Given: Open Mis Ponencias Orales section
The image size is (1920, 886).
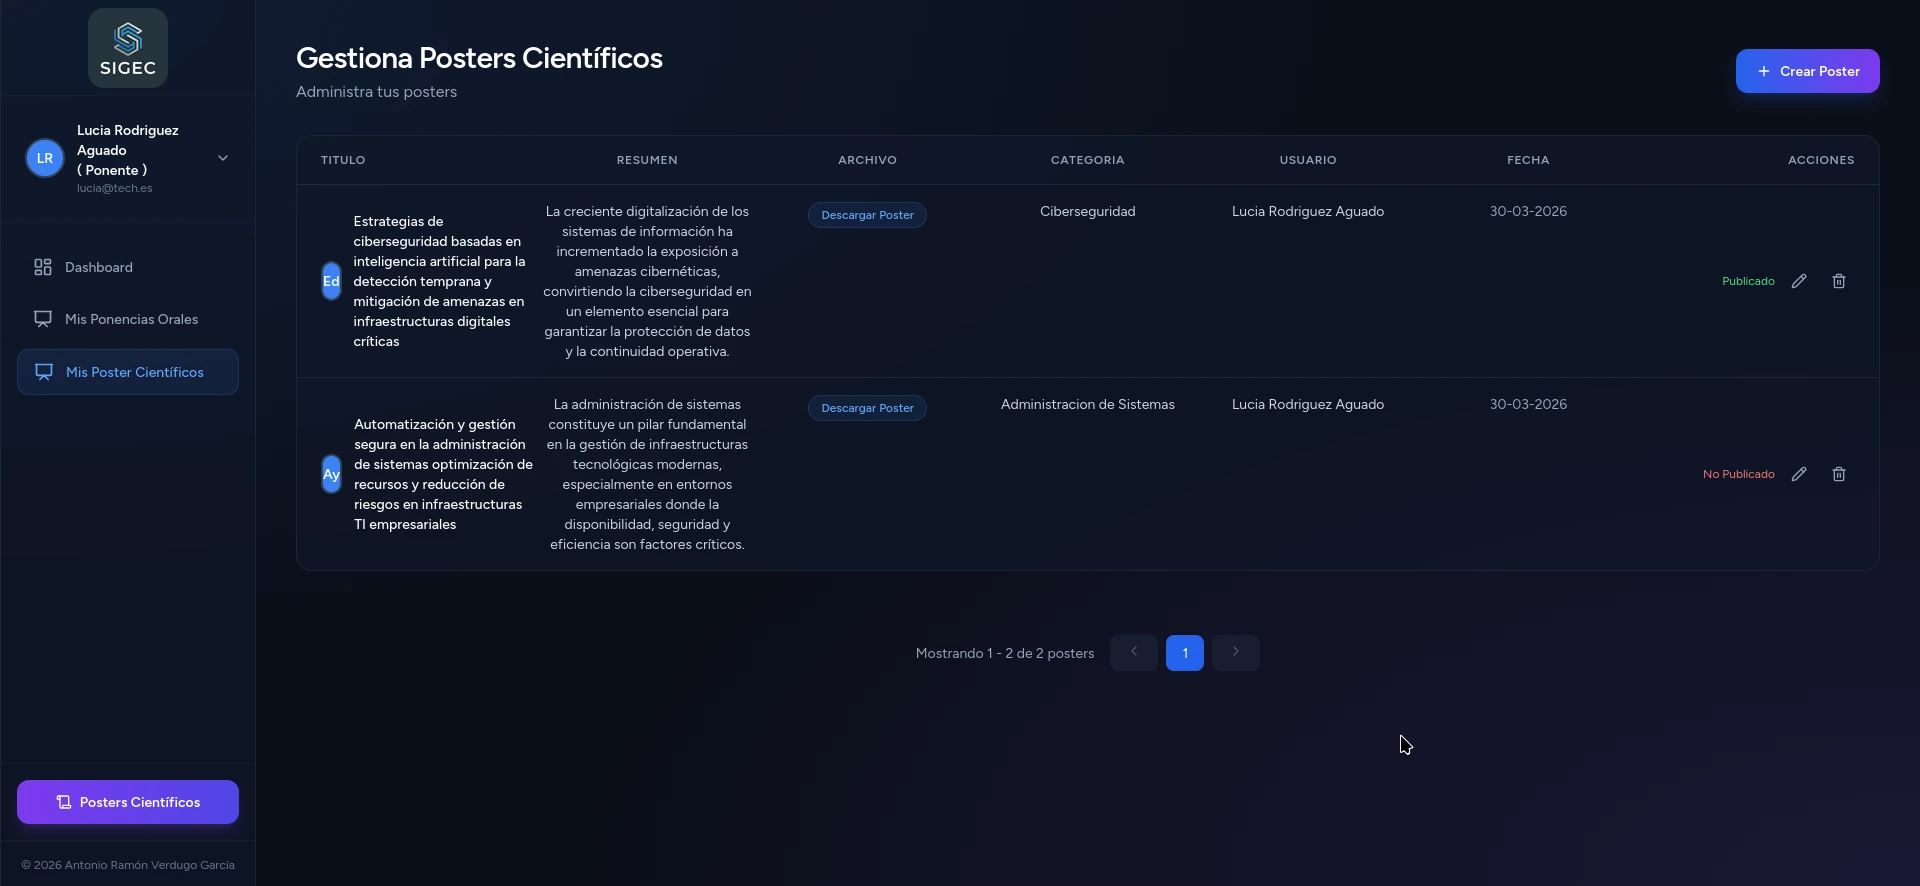Looking at the screenshot, I should click(x=131, y=319).
